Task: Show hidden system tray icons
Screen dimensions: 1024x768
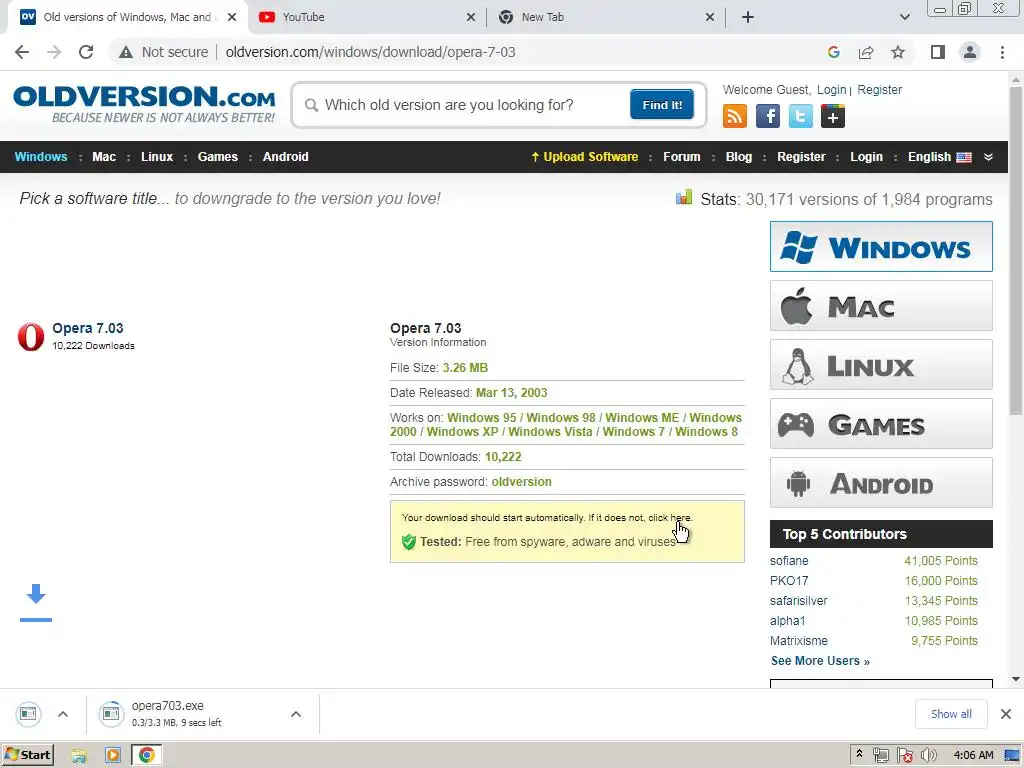Action: point(859,754)
